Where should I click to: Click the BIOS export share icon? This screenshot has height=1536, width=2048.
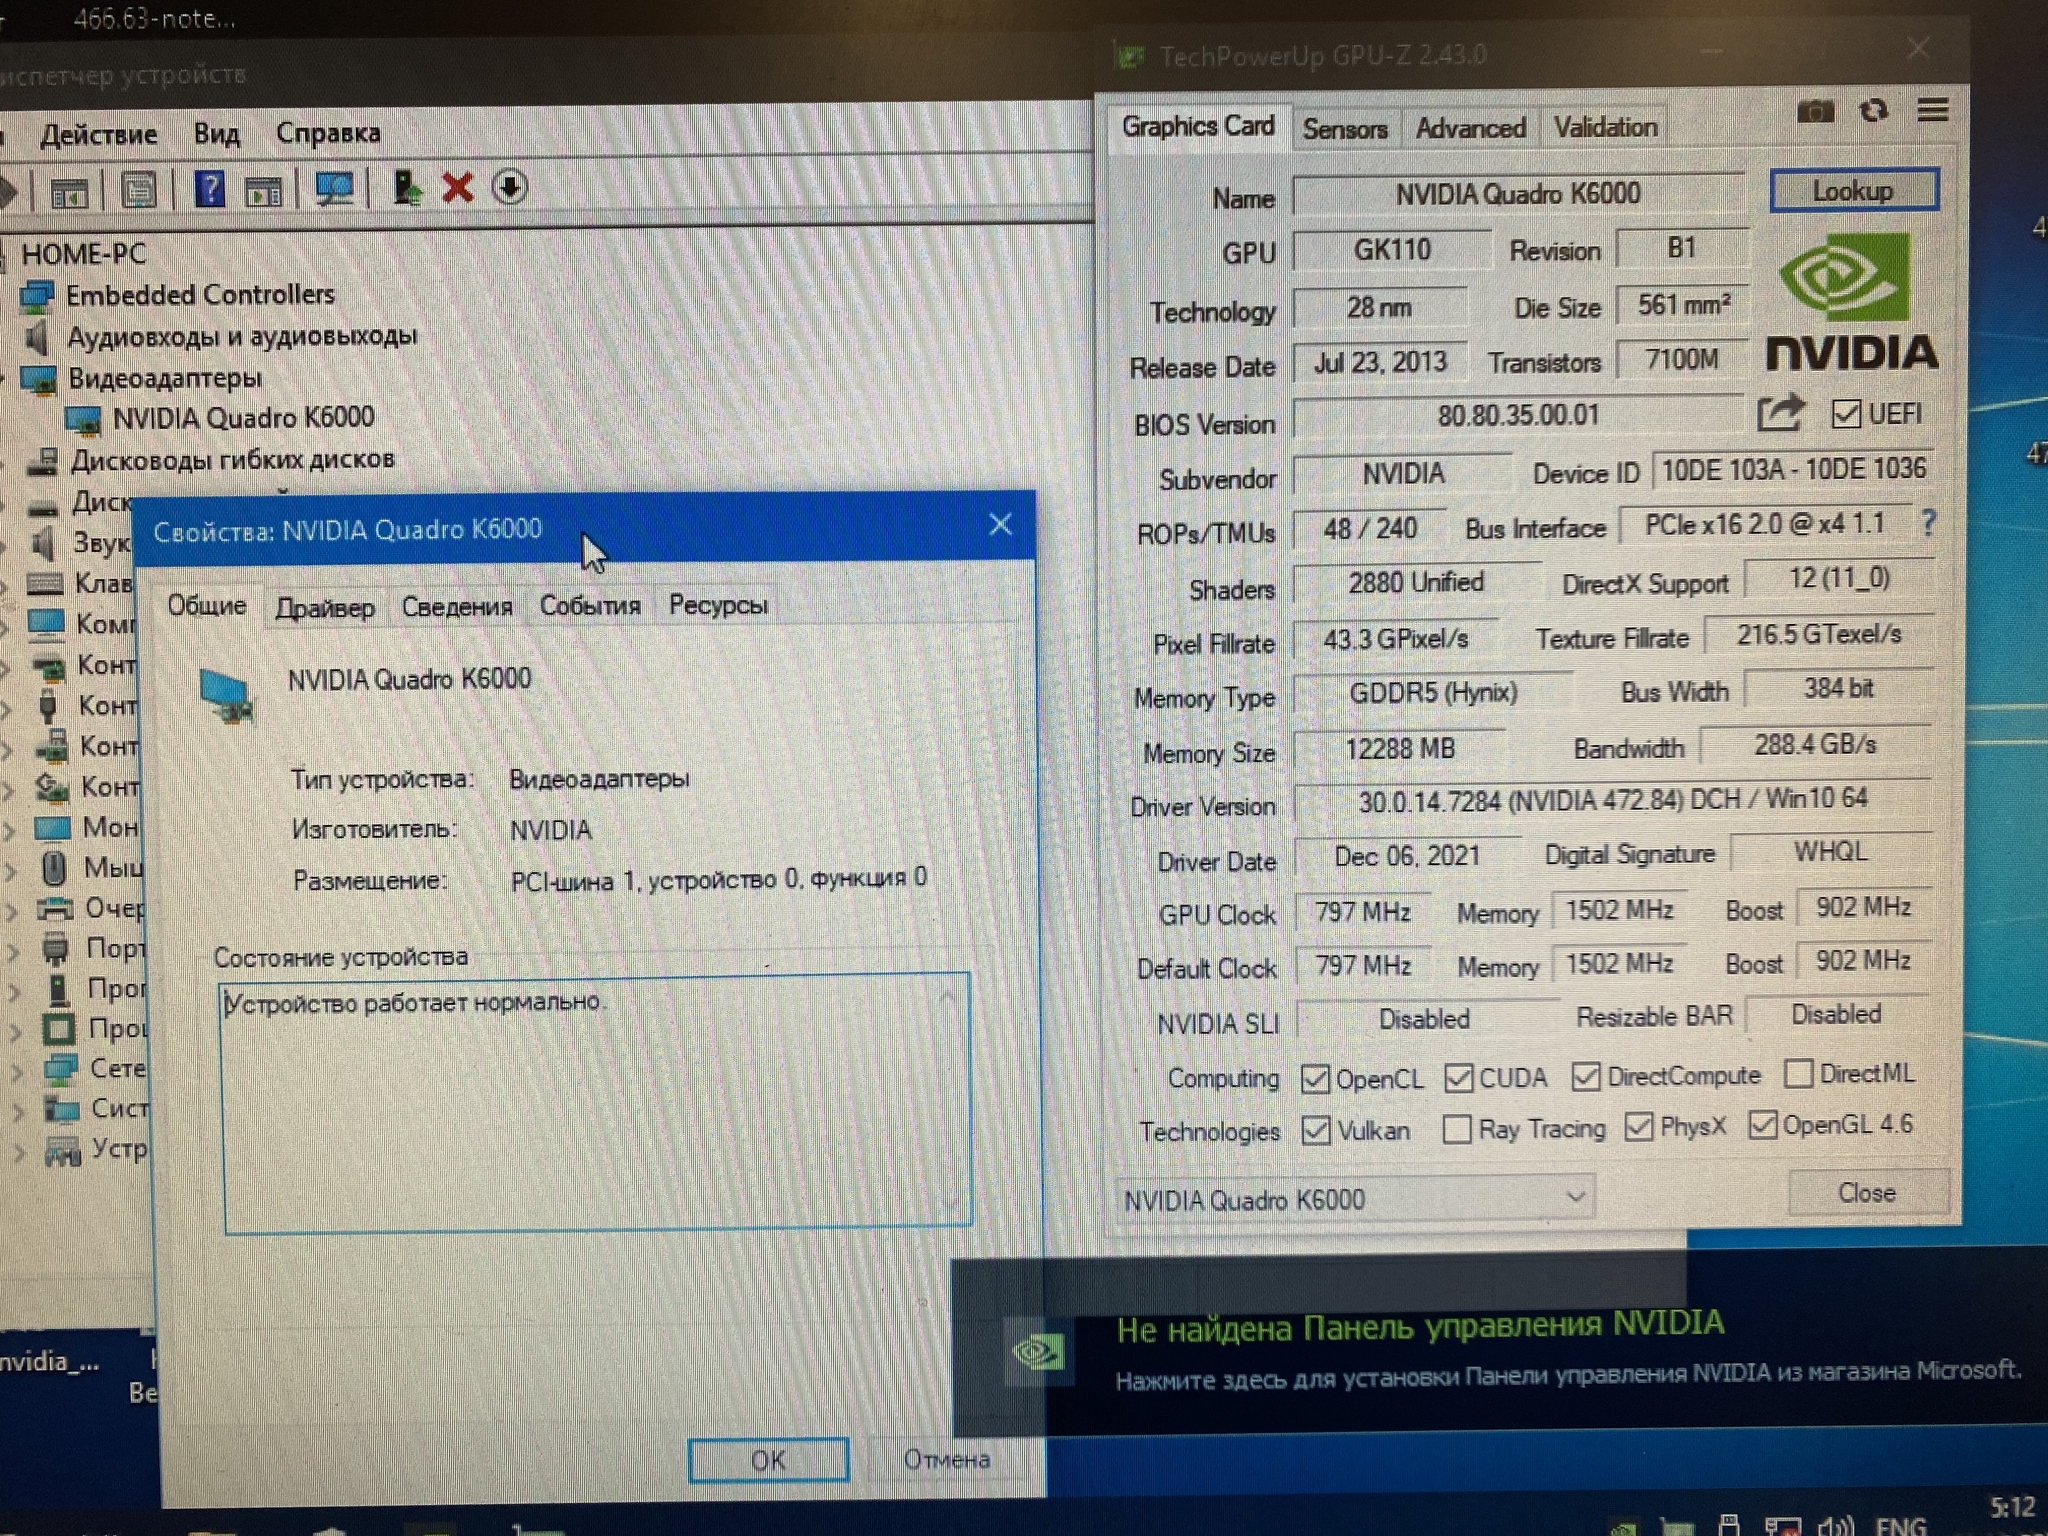[x=1780, y=413]
